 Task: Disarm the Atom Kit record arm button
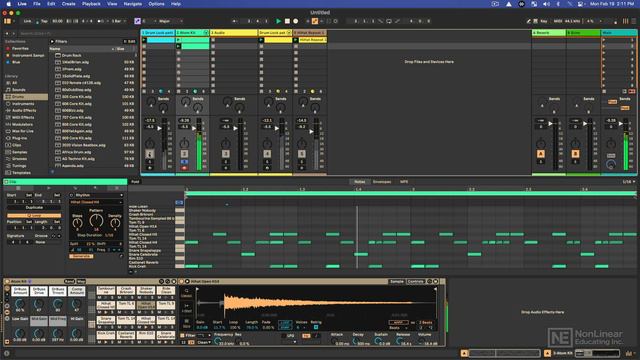pos(184,168)
